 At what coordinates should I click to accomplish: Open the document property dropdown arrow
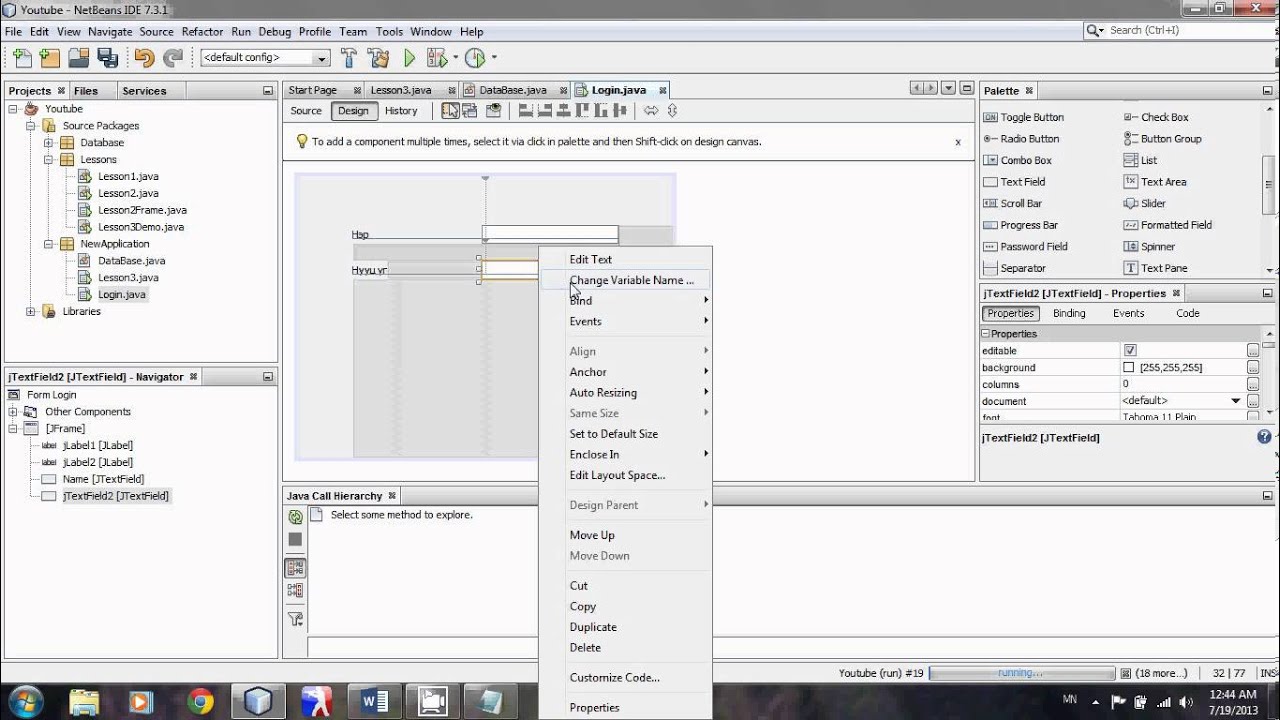1237,401
